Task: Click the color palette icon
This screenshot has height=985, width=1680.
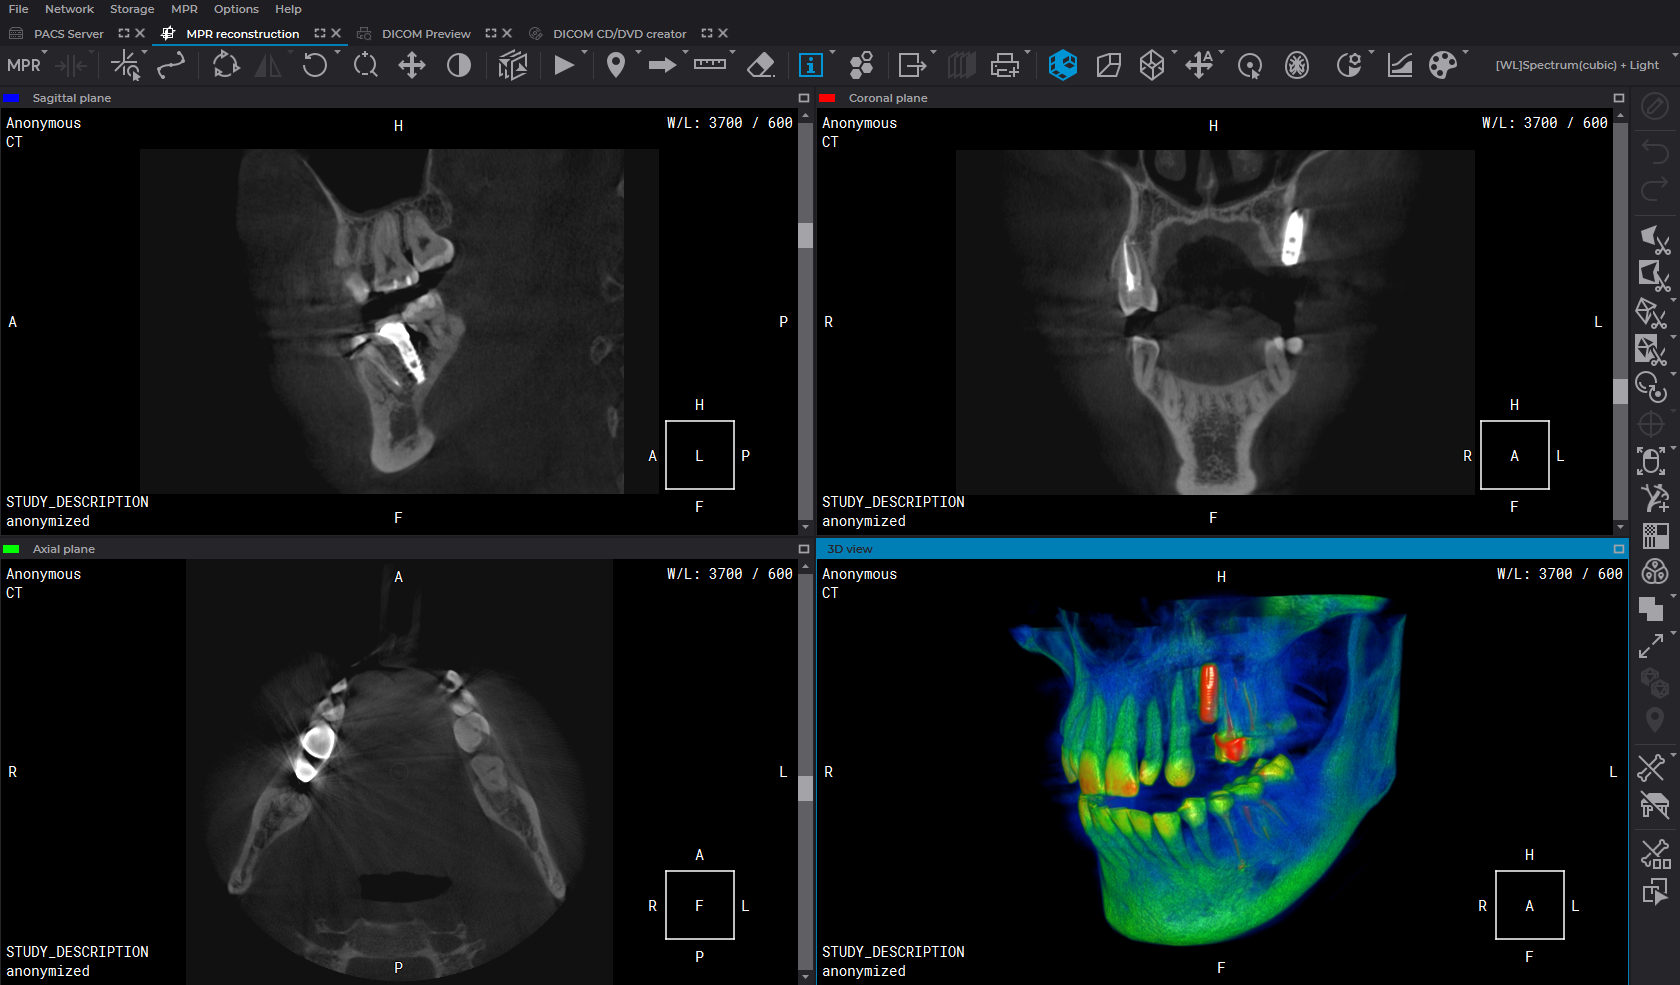Action: point(1442,66)
